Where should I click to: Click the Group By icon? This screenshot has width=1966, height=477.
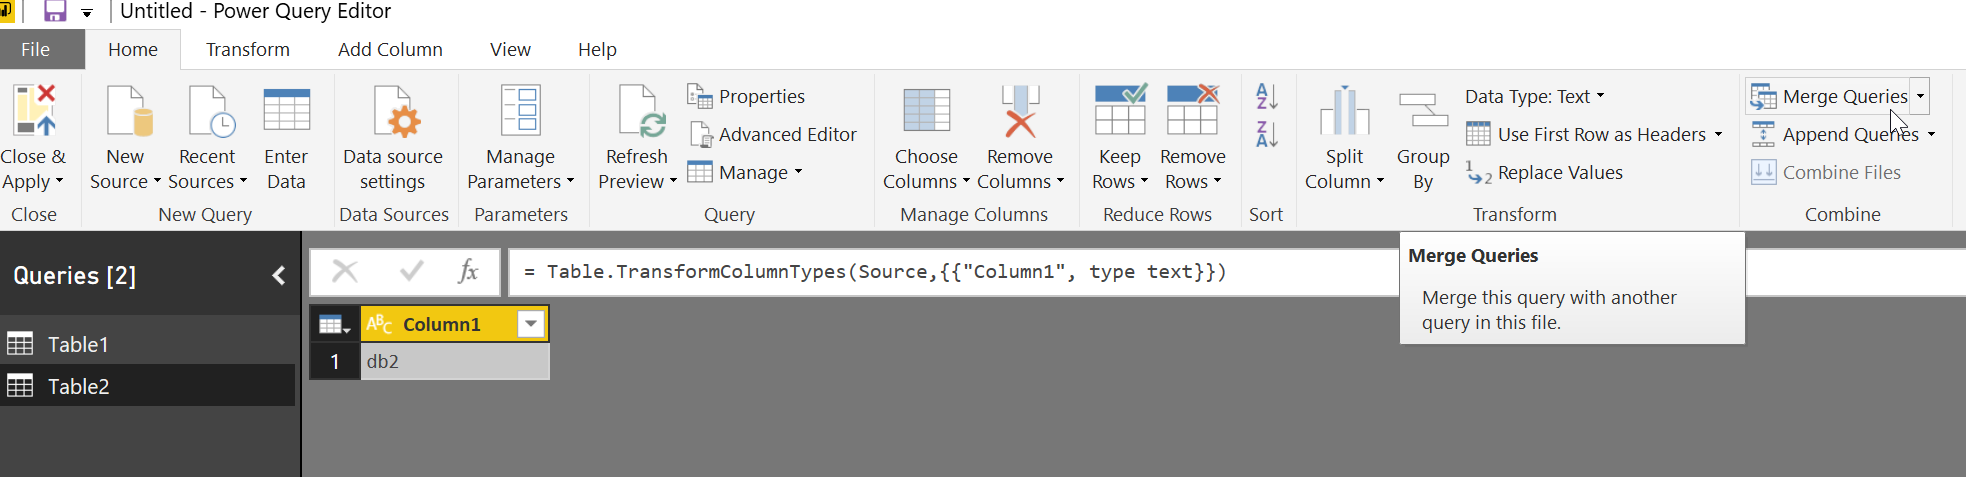pyautogui.click(x=1423, y=110)
